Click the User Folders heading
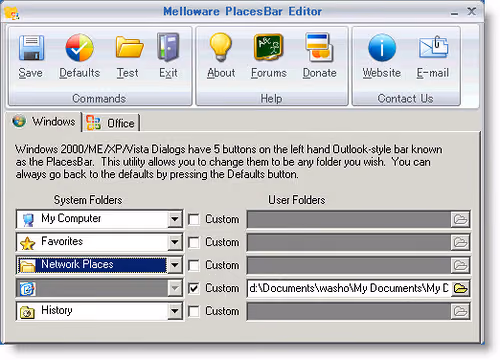Viewport: 500px width, 360px height. pos(297,200)
